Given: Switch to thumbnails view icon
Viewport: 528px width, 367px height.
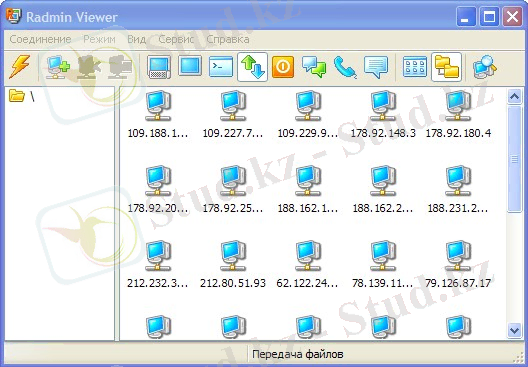Looking at the screenshot, I should click(415, 66).
